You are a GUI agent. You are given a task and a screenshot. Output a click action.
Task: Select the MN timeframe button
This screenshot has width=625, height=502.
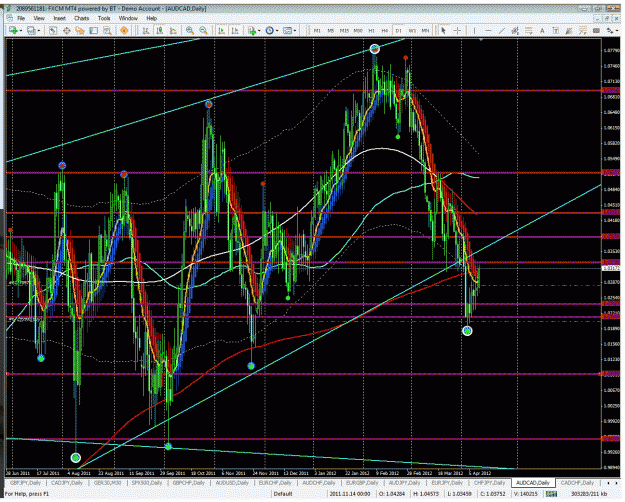pyautogui.click(x=426, y=31)
